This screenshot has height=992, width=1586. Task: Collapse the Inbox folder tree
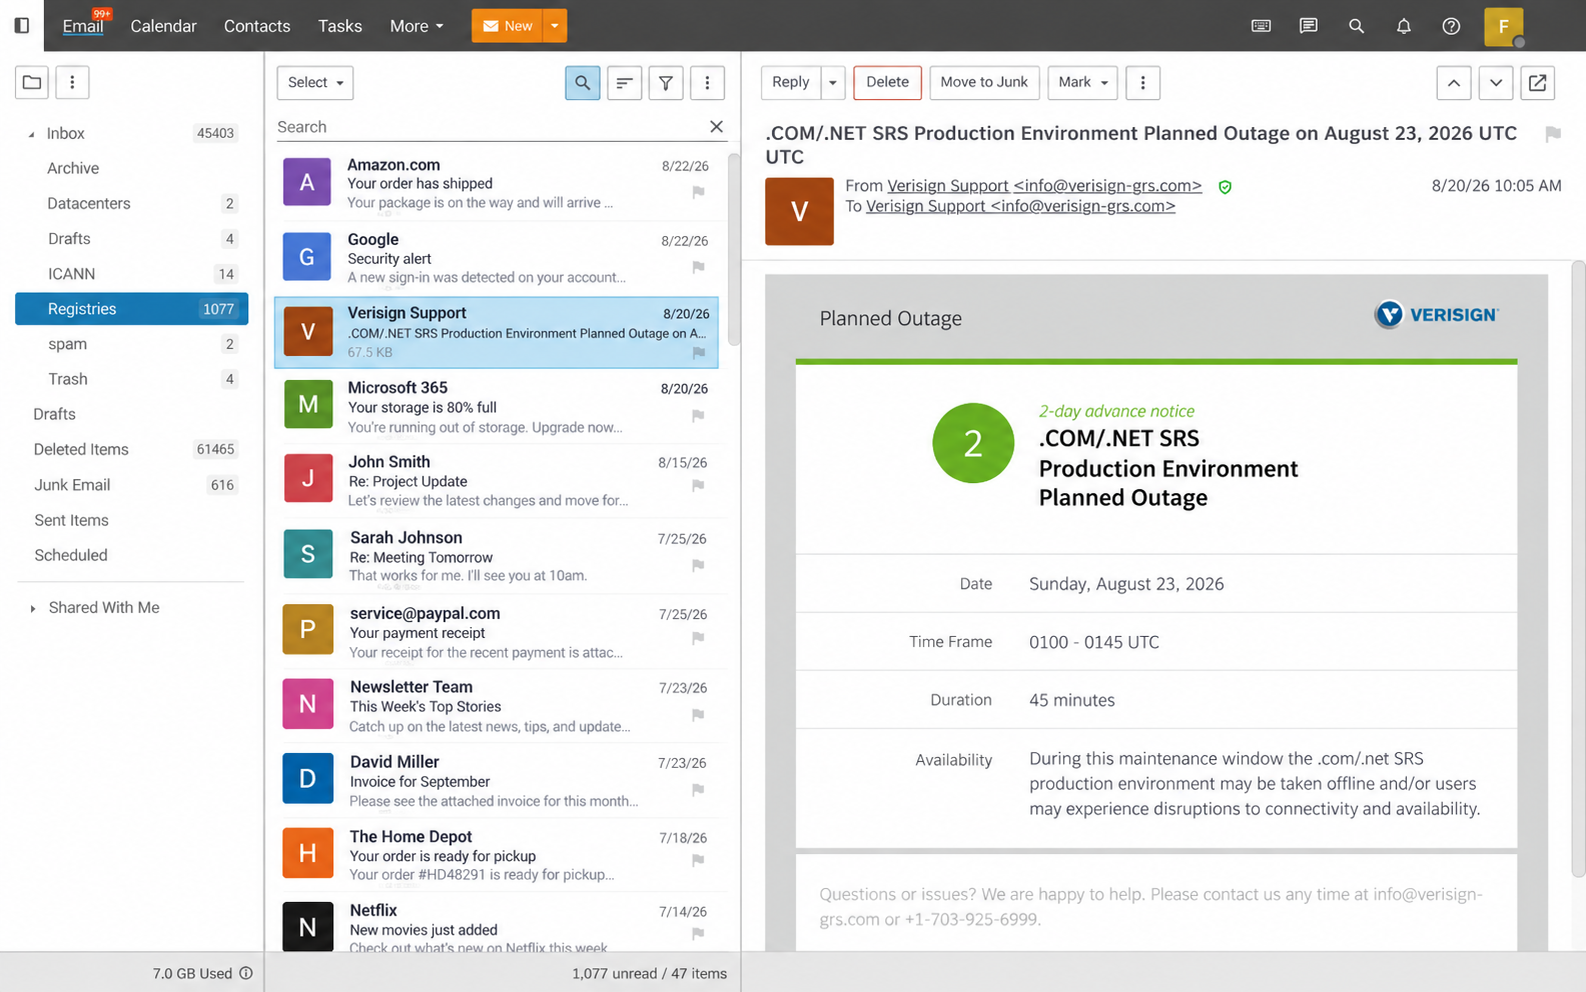click(x=31, y=134)
